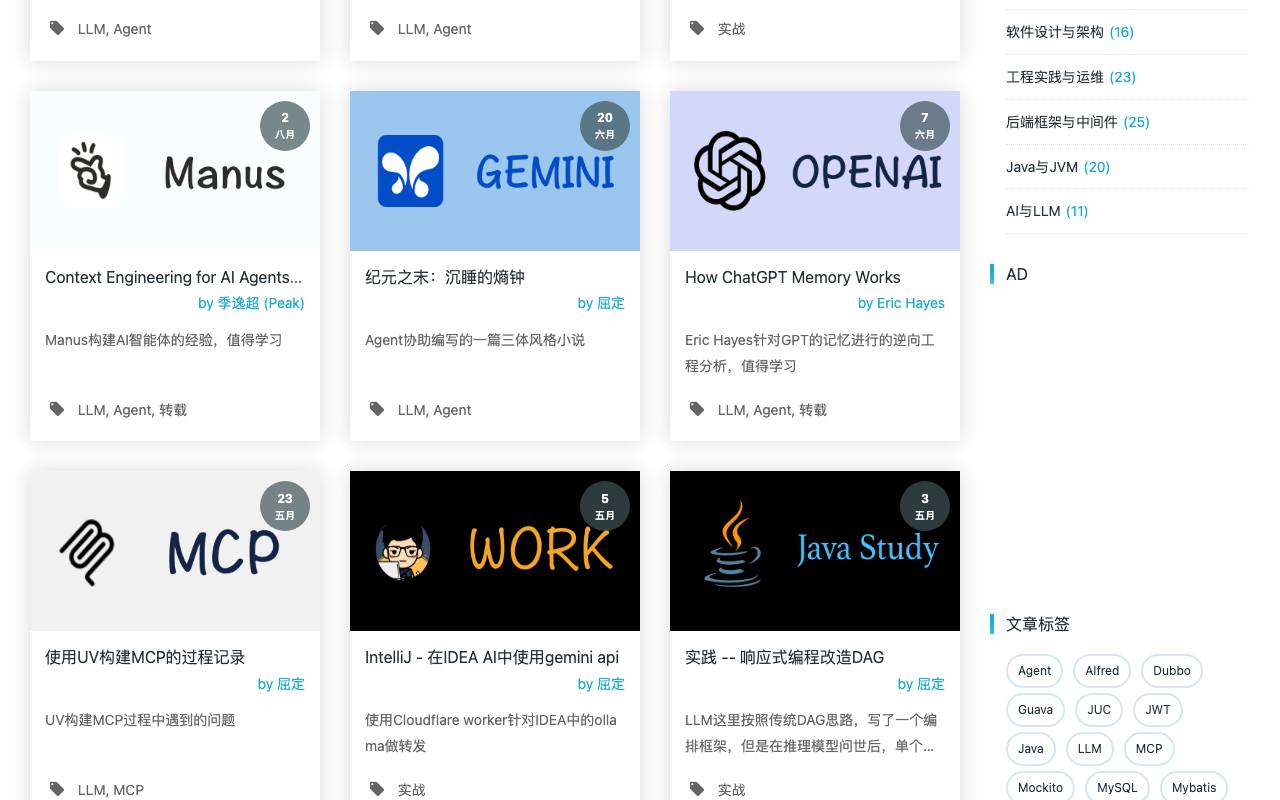Click the Java tag pill in 文章标签

coord(1031,749)
